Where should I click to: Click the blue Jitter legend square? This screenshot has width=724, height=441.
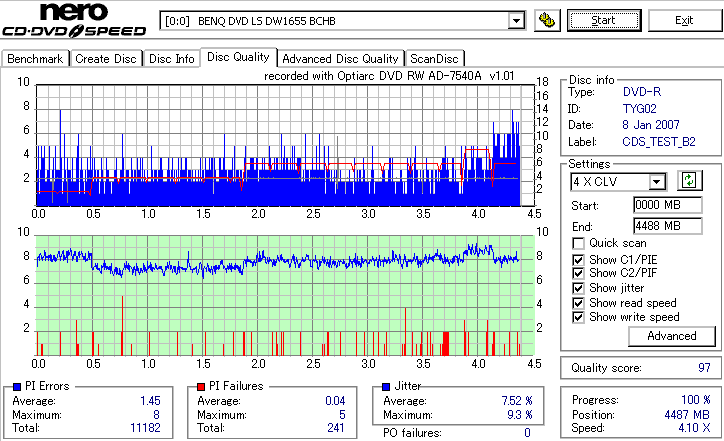point(386,387)
